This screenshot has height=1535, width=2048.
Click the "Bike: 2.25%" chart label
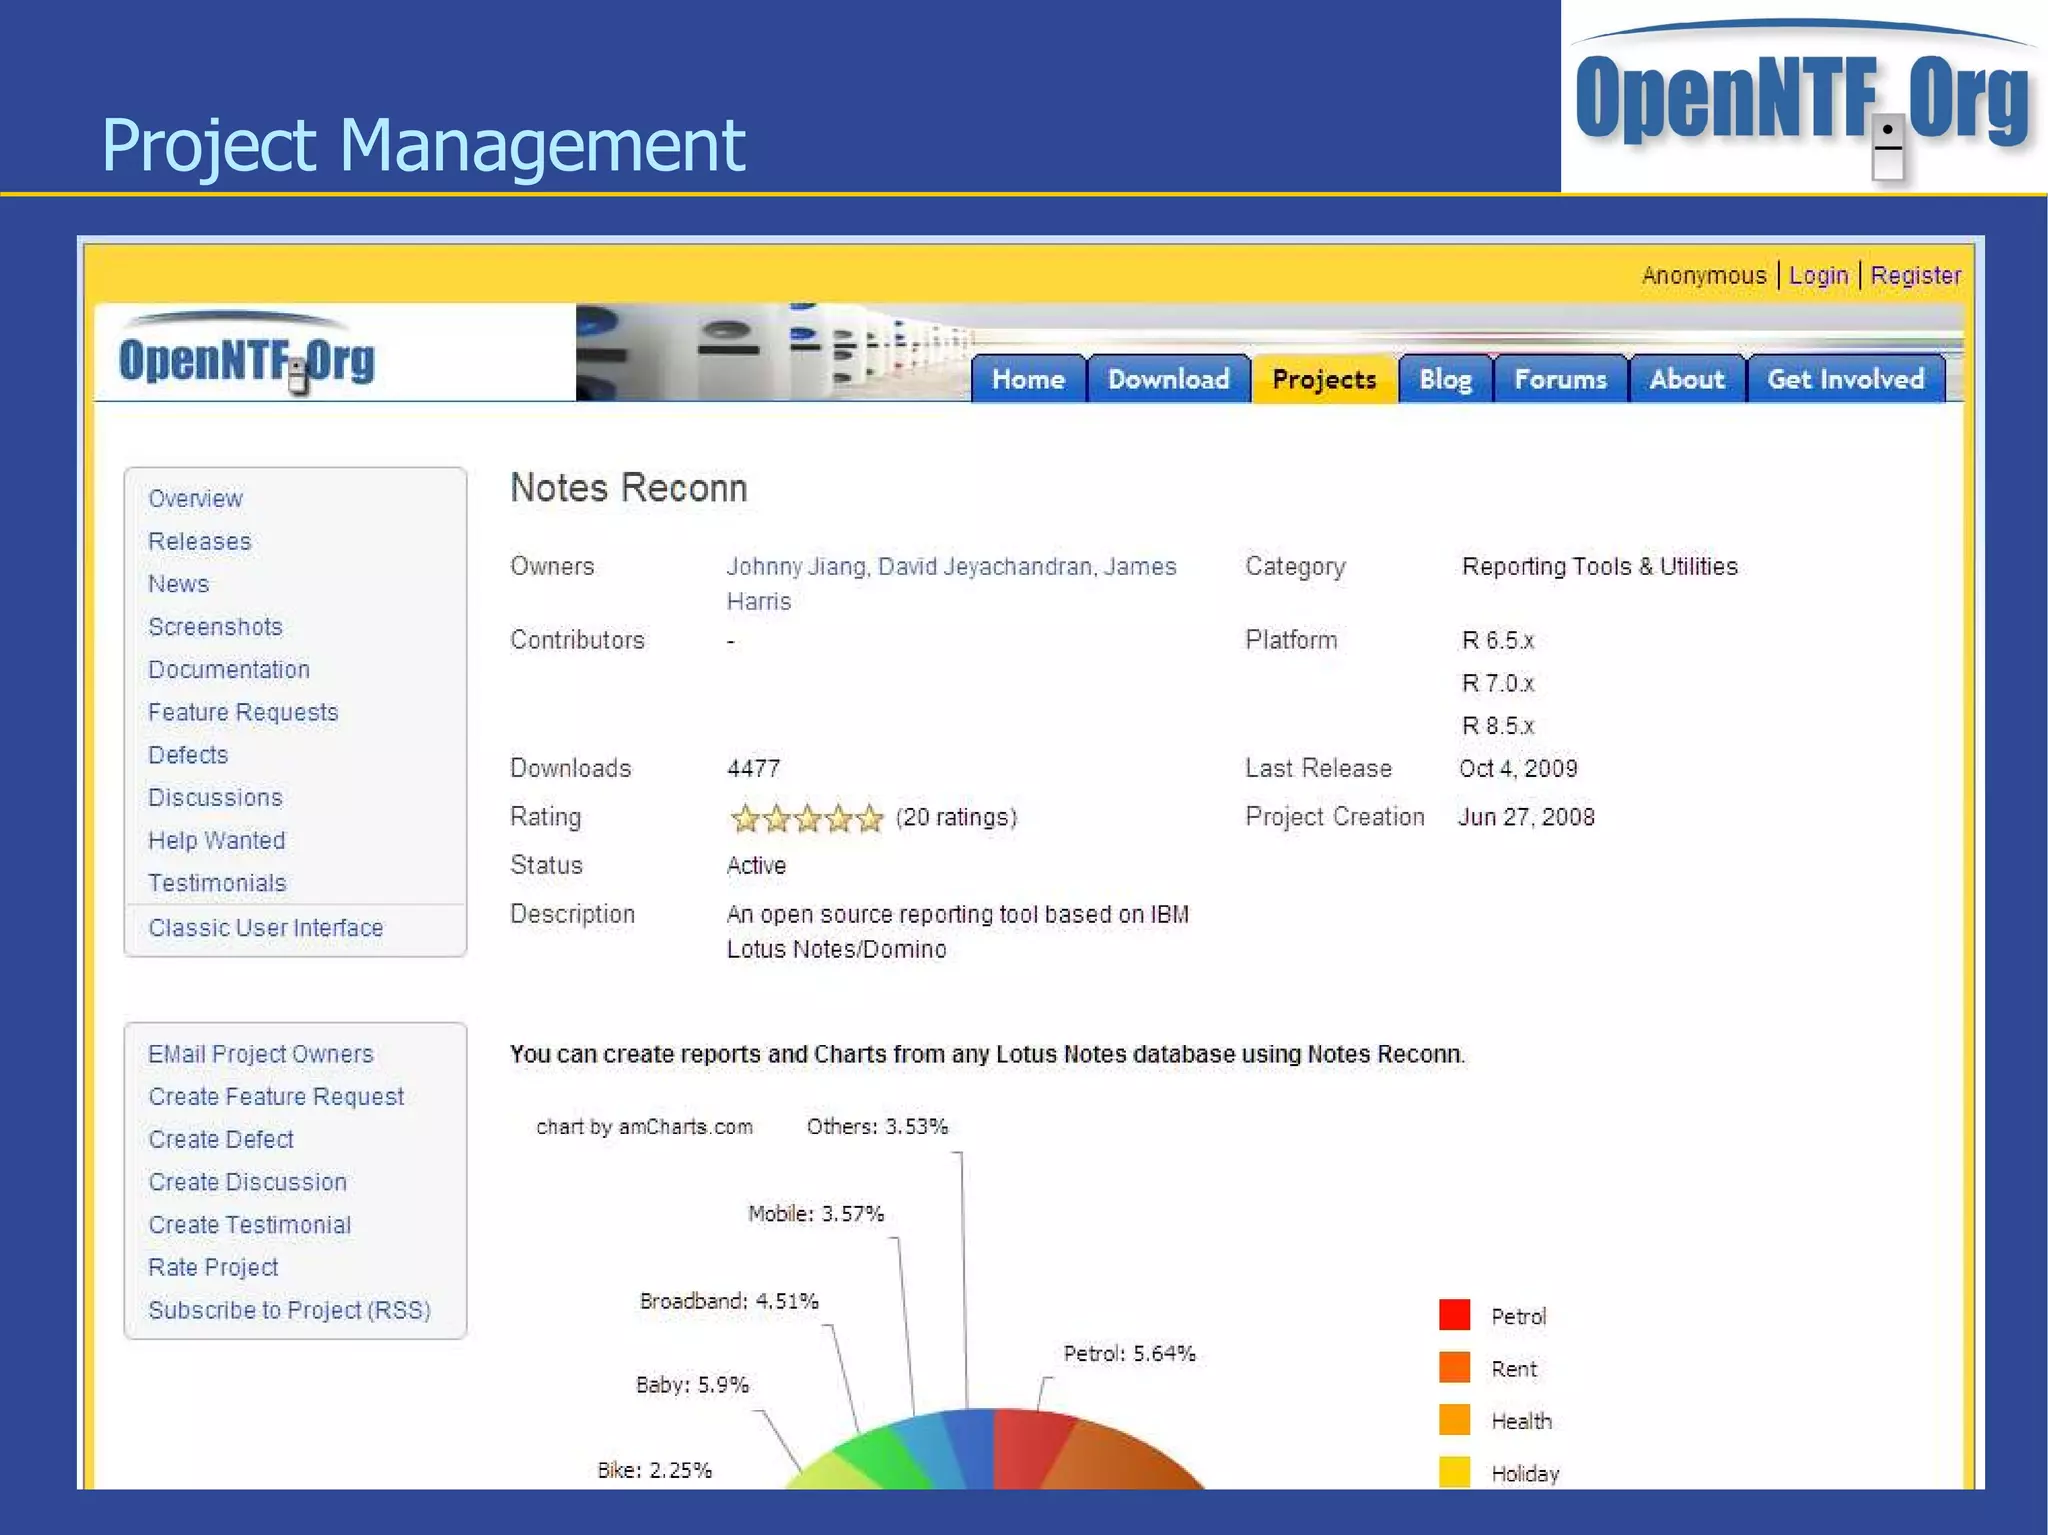tap(654, 1470)
